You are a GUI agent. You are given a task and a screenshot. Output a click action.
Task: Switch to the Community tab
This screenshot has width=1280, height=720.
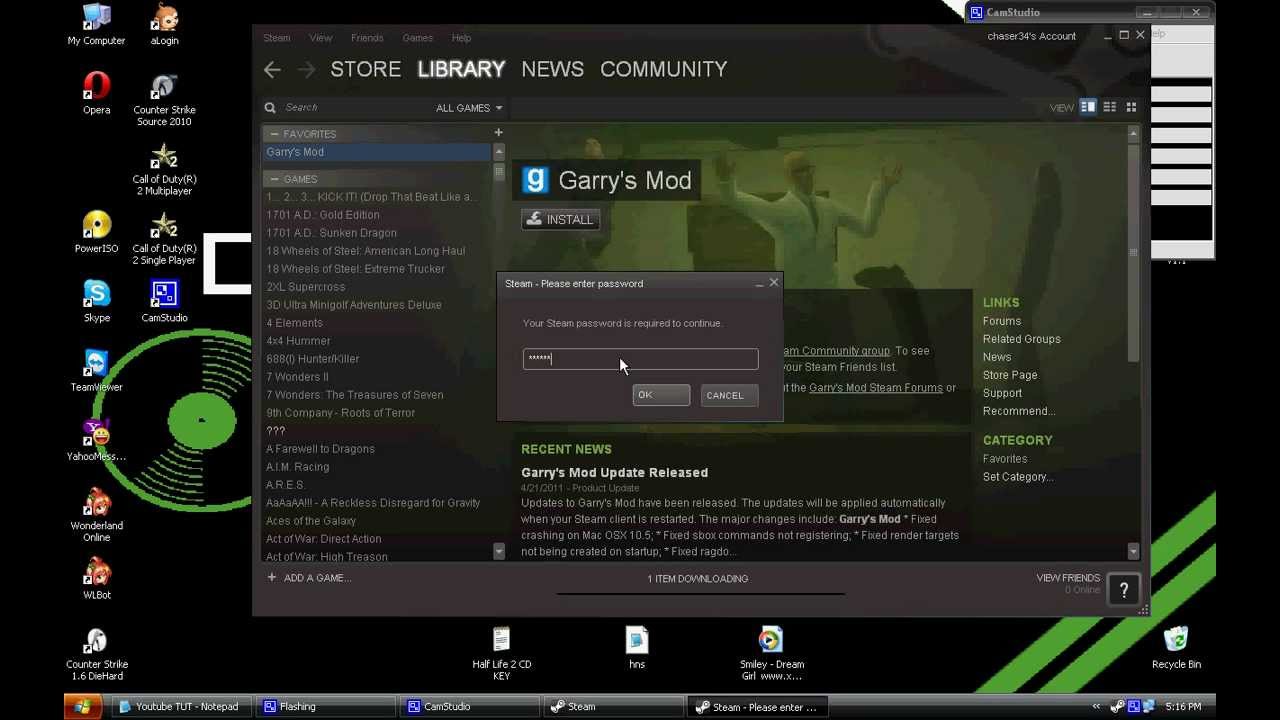tap(664, 69)
